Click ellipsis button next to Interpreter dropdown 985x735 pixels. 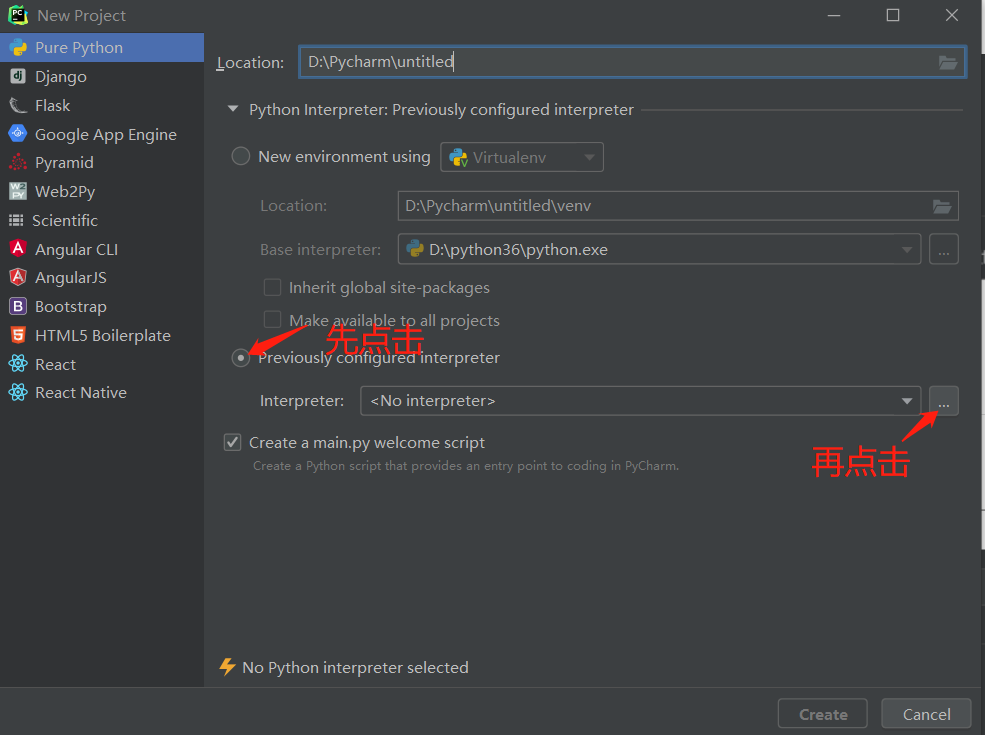point(944,401)
